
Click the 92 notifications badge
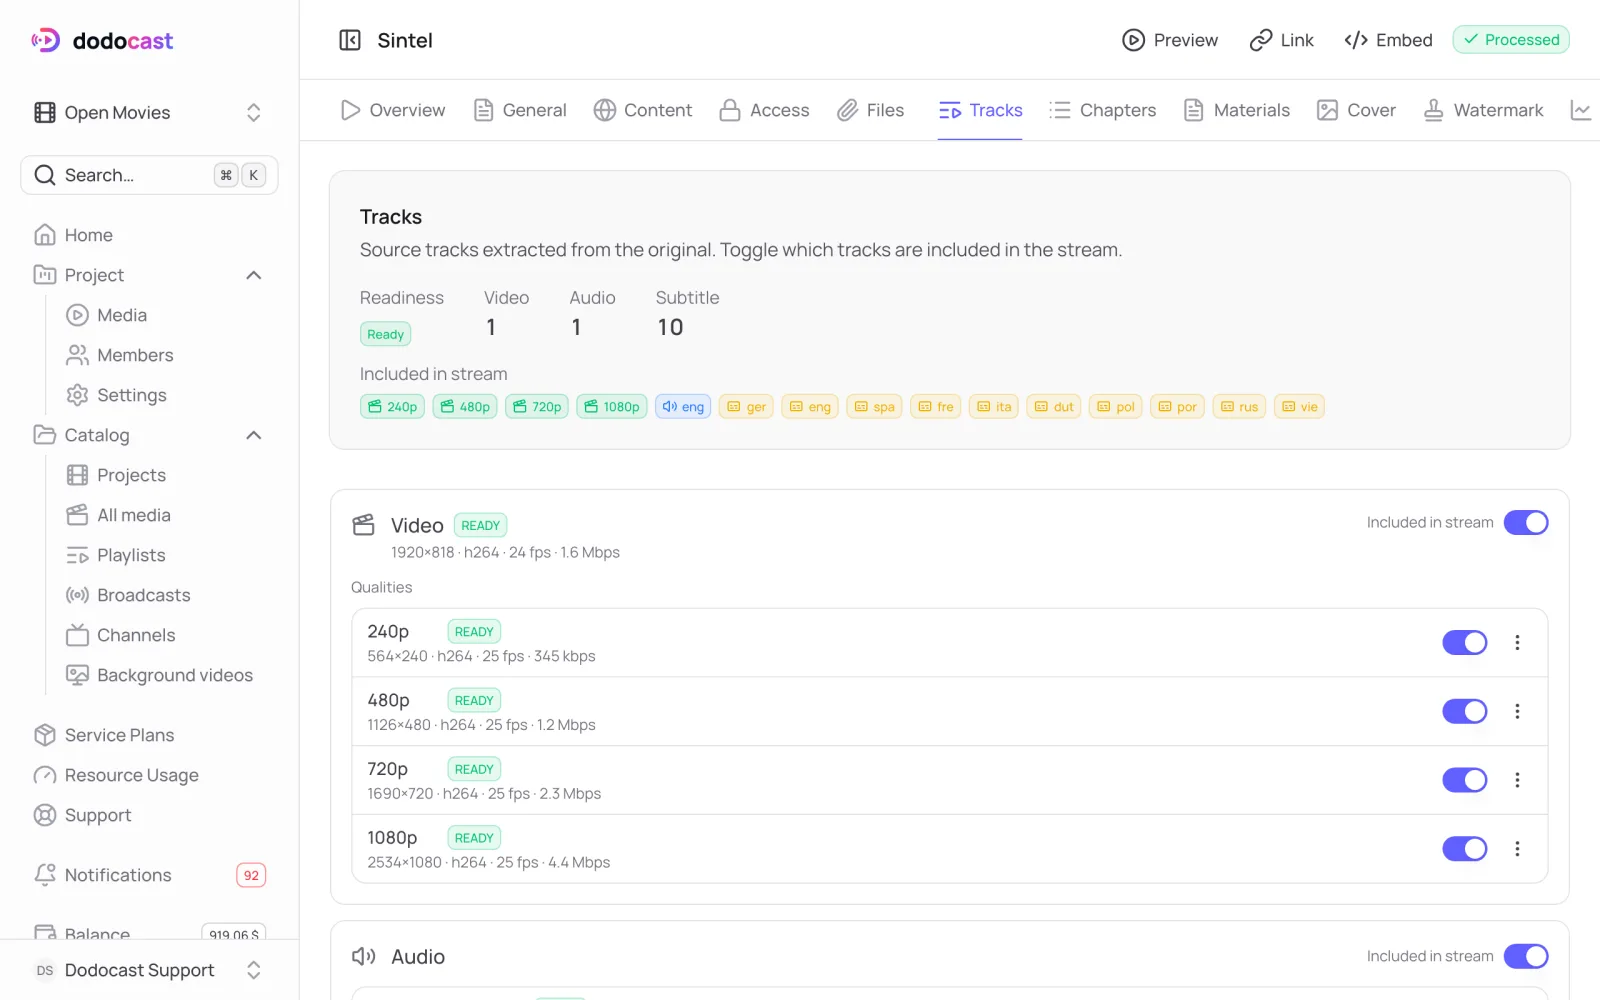(251, 875)
